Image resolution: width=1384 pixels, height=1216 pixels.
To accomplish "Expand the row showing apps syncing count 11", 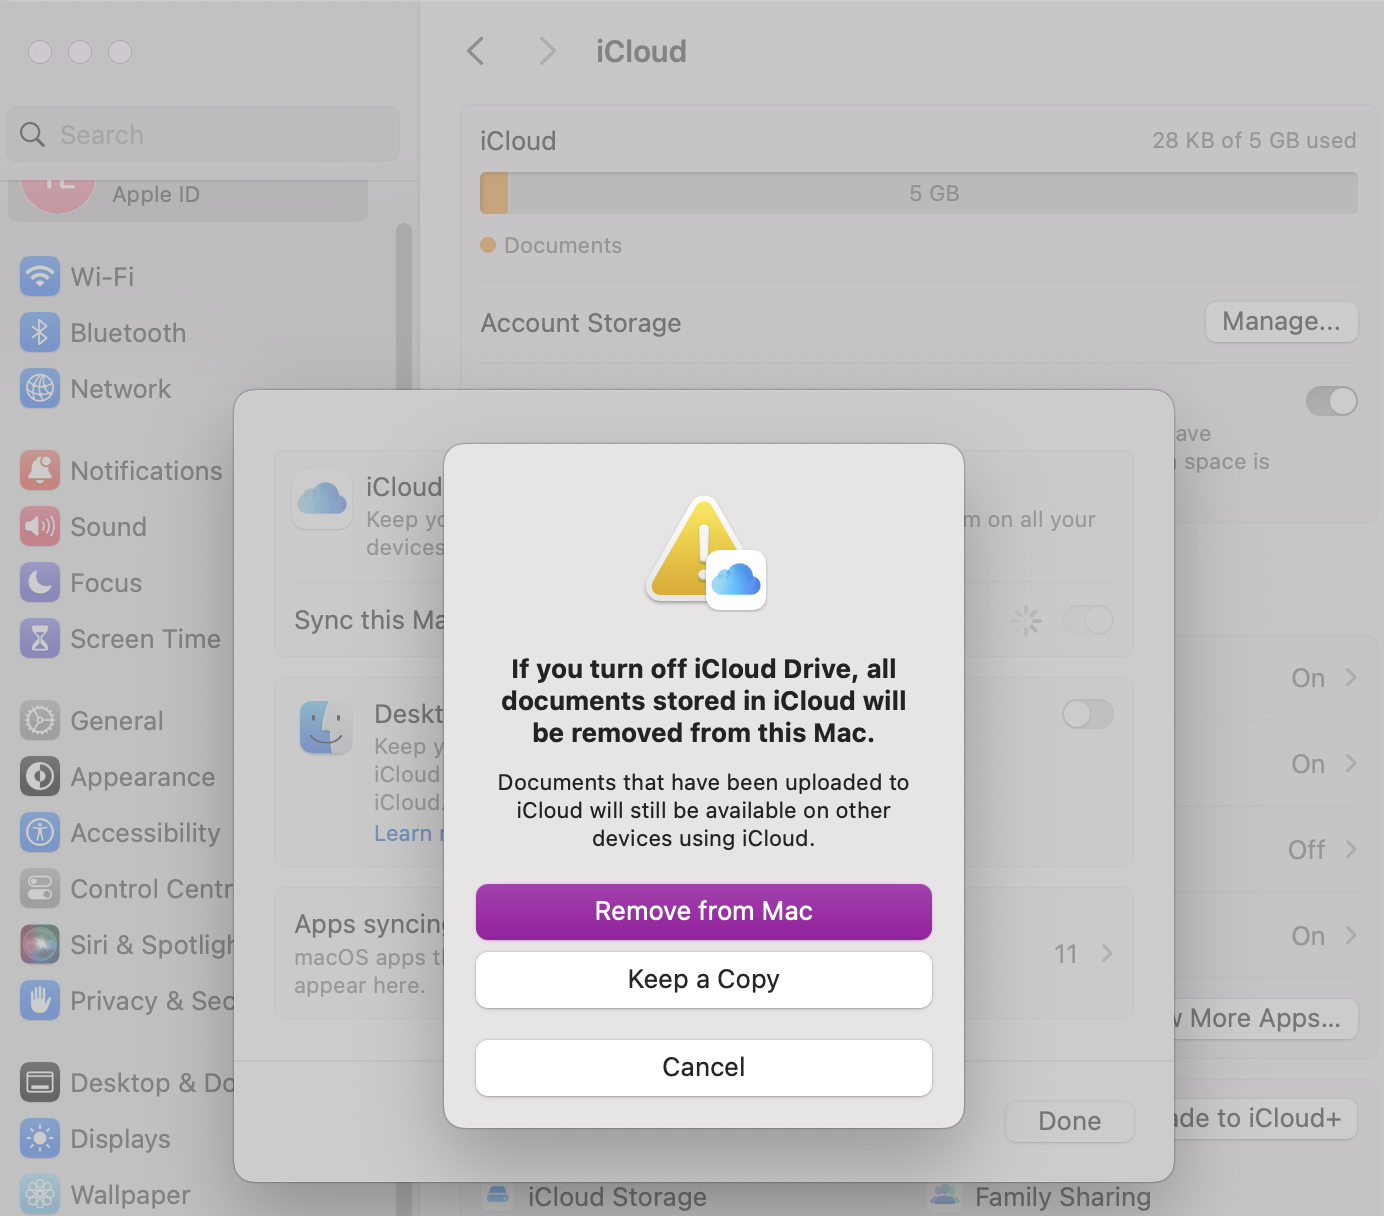I will pos(1106,954).
